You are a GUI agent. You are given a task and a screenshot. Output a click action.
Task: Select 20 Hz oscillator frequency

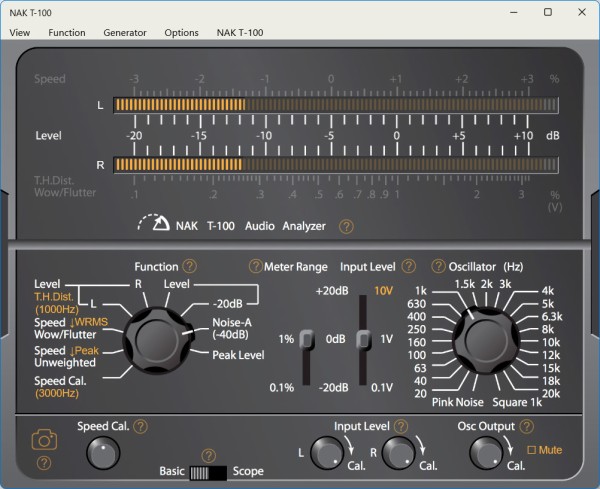(421, 393)
